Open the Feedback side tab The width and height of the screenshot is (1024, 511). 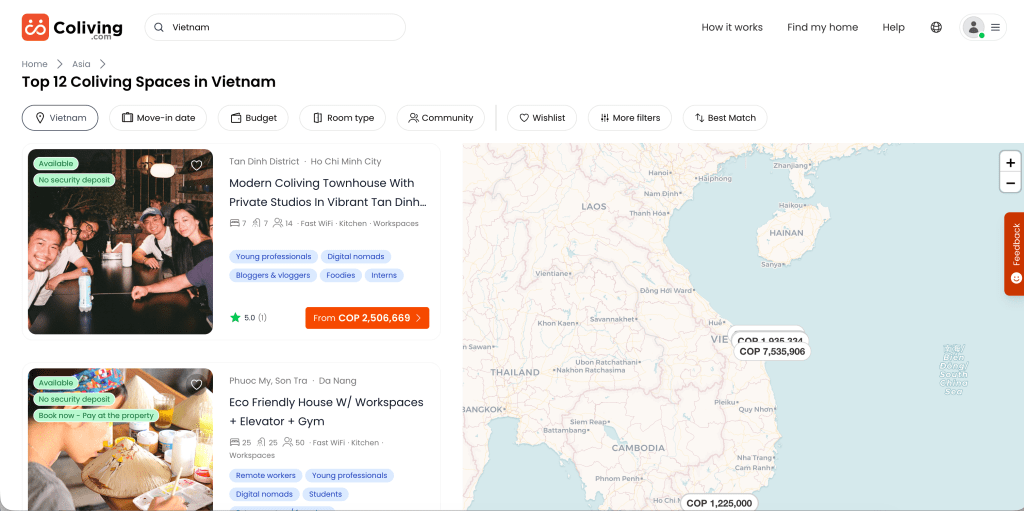[x=1014, y=253]
